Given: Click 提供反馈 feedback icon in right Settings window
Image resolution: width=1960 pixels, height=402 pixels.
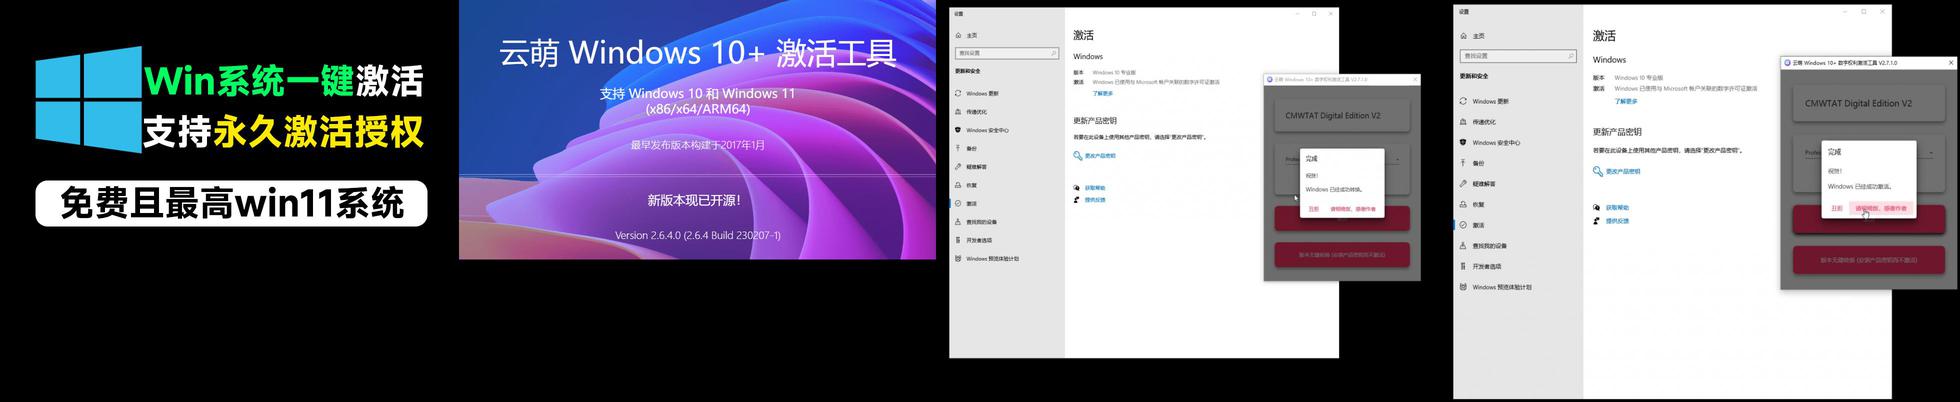Looking at the screenshot, I should pos(1597,220).
